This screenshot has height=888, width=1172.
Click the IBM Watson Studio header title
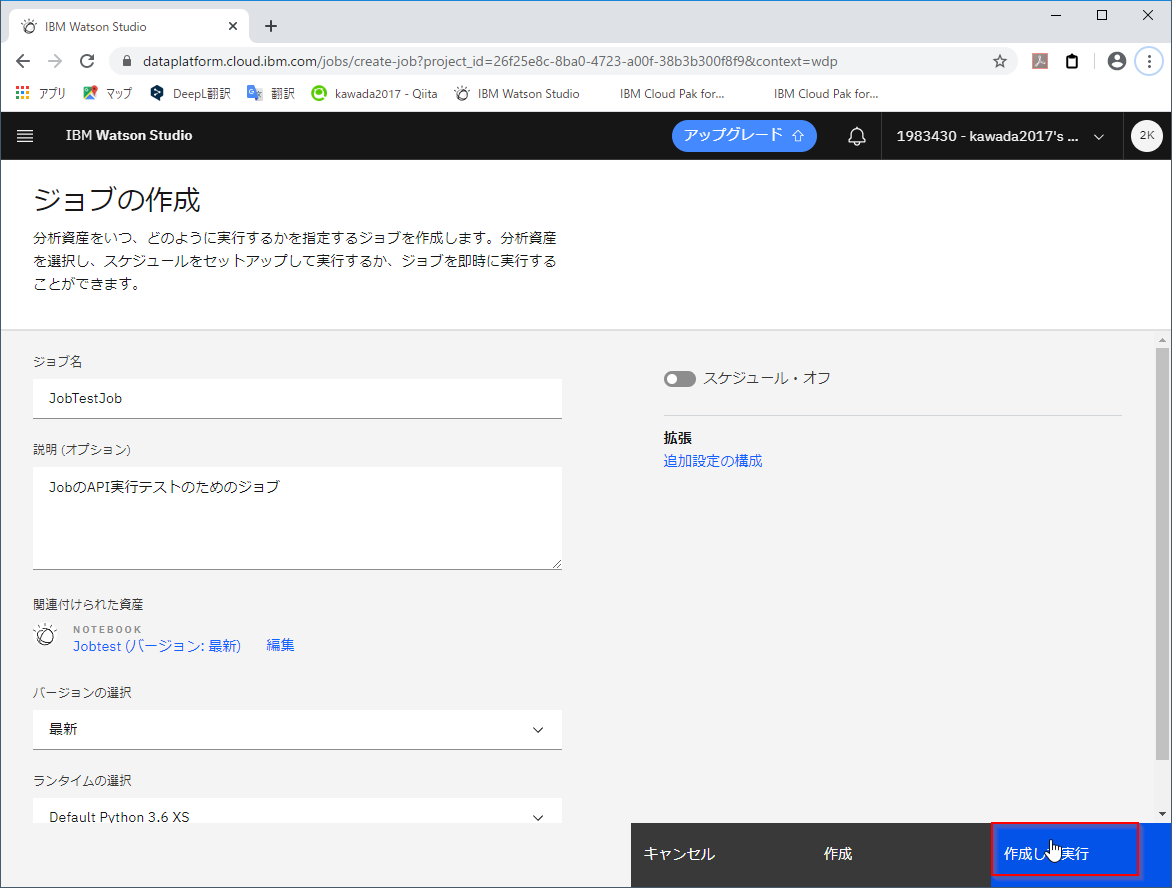(x=129, y=136)
